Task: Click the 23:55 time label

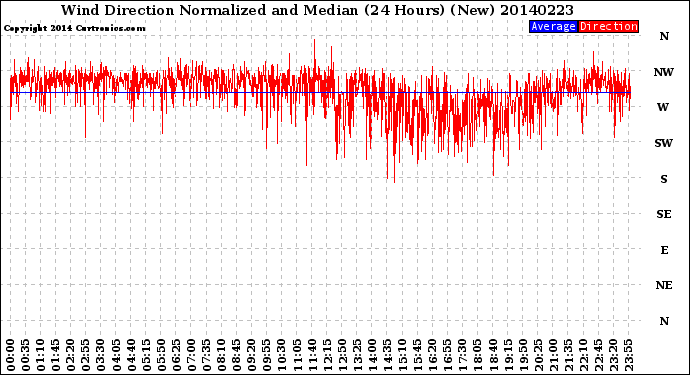Action: click(628, 355)
